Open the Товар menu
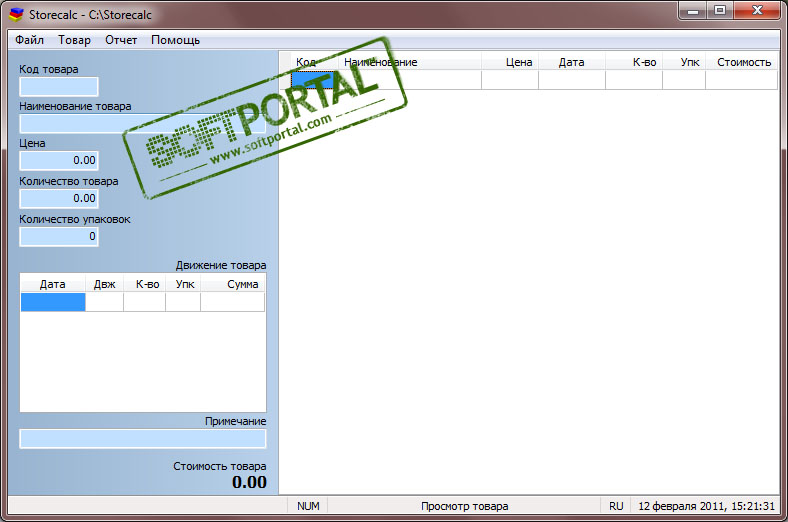Image resolution: width=788 pixels, height=522 pixels. tap(74, 40)
